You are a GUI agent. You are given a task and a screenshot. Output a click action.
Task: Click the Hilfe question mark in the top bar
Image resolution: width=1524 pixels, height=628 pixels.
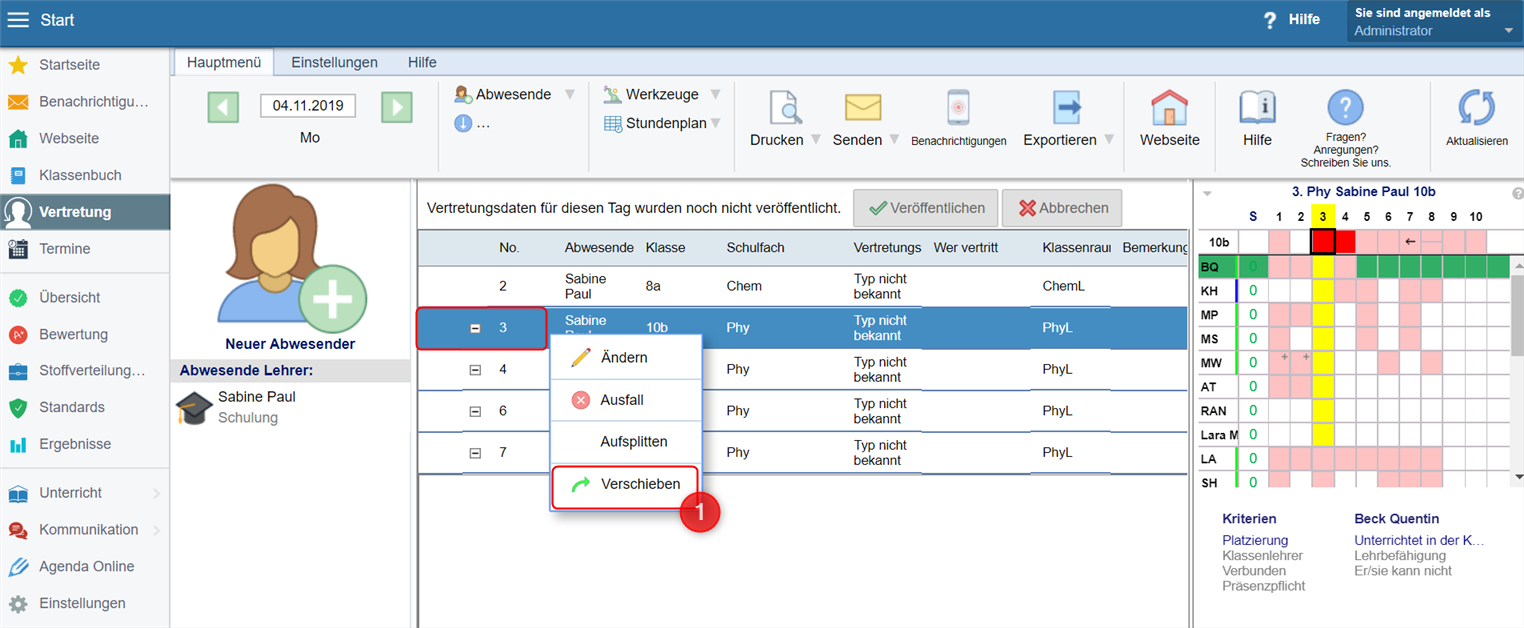[x=1270, y=20]
